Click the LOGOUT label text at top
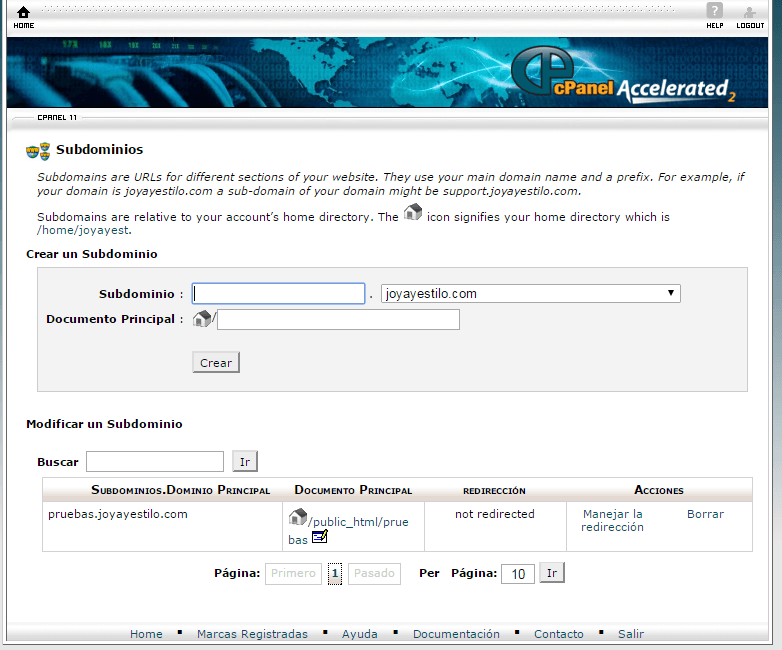The width and height of the screenshot is (782, 650). (x=750, y=25)
